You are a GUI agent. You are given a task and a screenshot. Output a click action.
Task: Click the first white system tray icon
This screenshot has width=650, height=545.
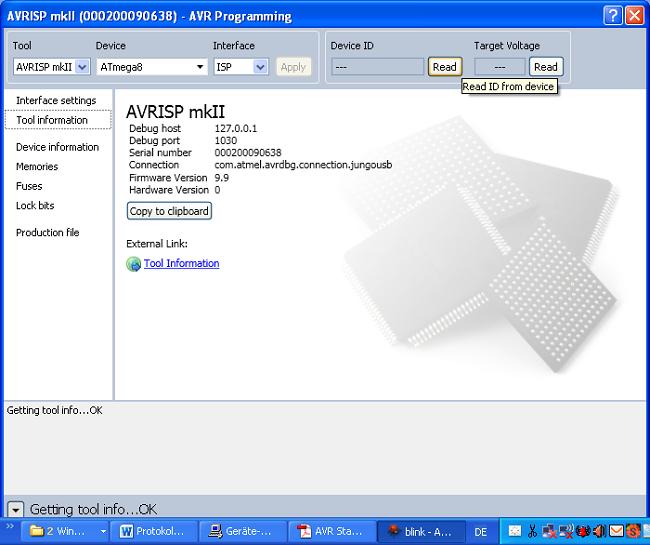515,531
